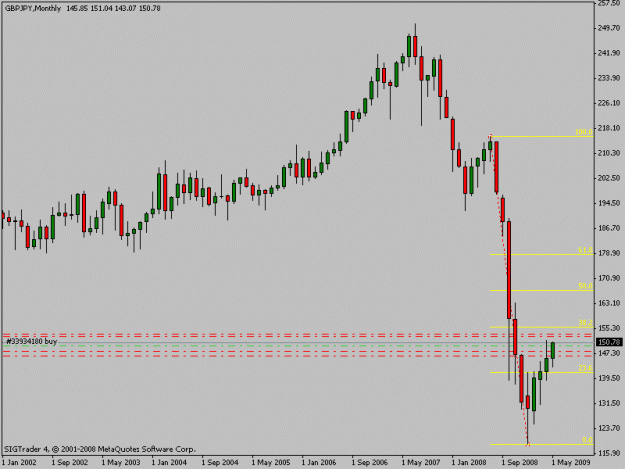Click the current price tag 150.78
The width and height of the screenshot is (625, 469).
point(609,342)
